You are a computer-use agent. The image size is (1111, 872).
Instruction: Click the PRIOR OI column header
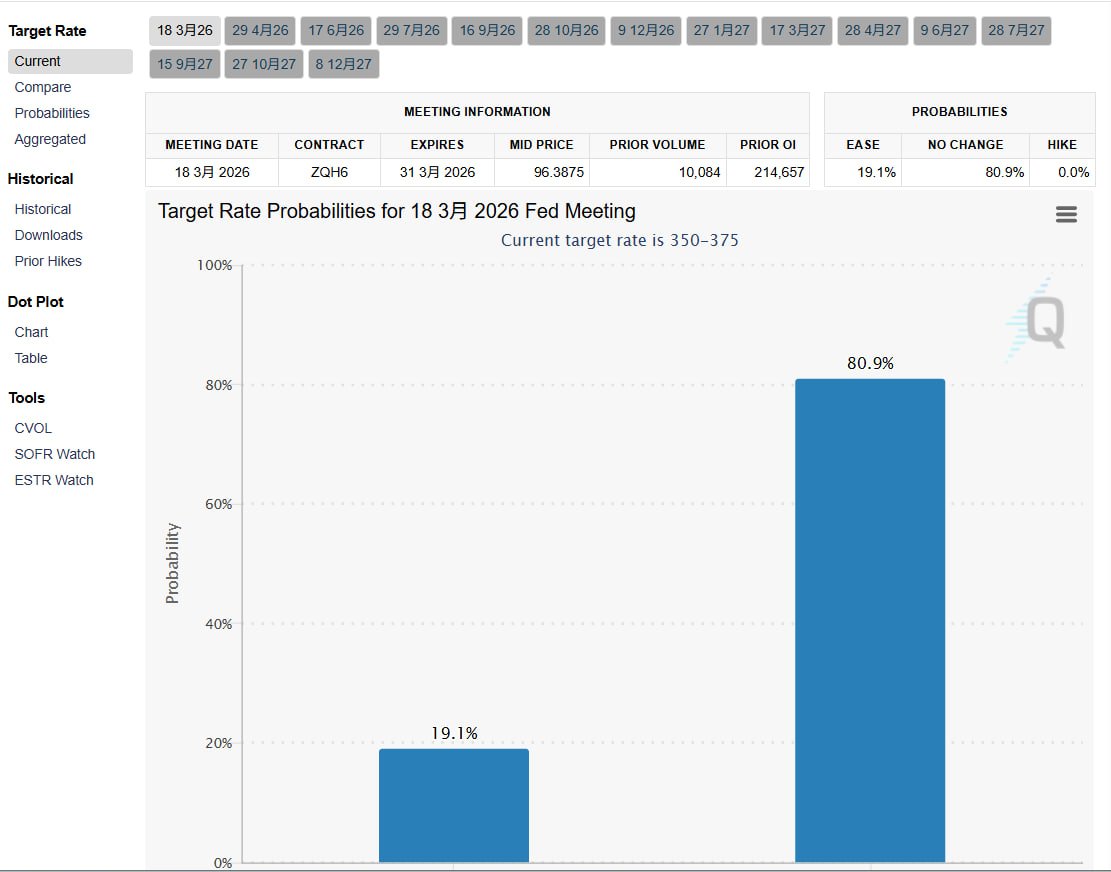click(x=768, y=145)
